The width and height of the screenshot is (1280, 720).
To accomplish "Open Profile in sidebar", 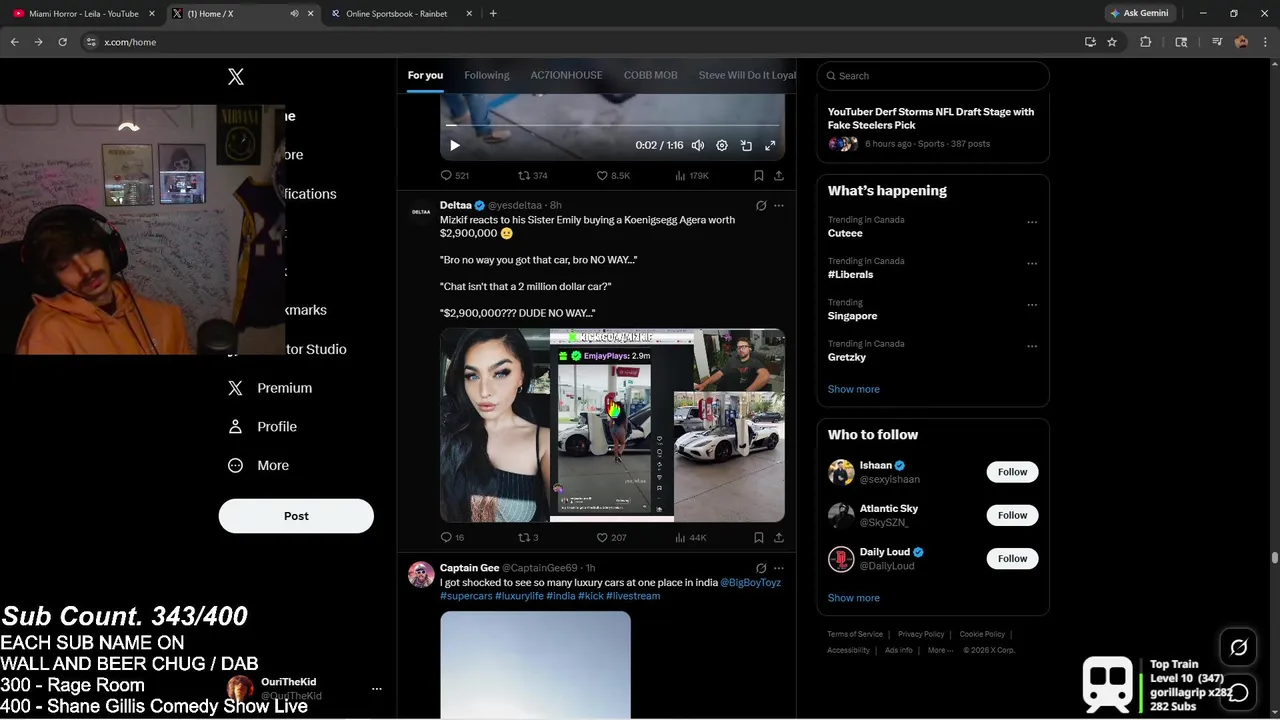I will point(263,427).
